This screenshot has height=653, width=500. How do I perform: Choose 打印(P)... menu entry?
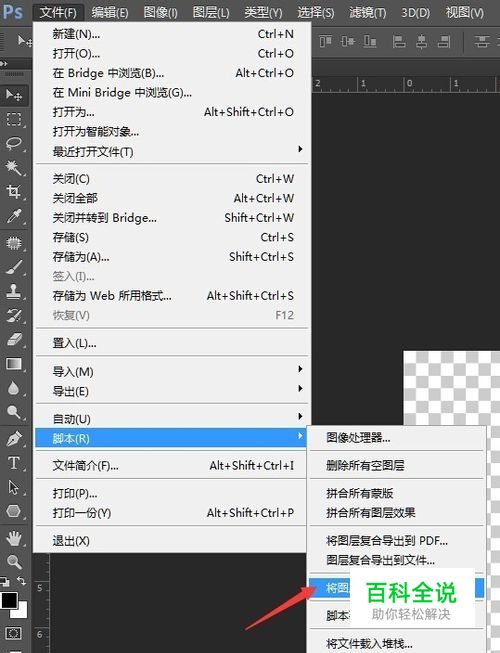[172, 493]
